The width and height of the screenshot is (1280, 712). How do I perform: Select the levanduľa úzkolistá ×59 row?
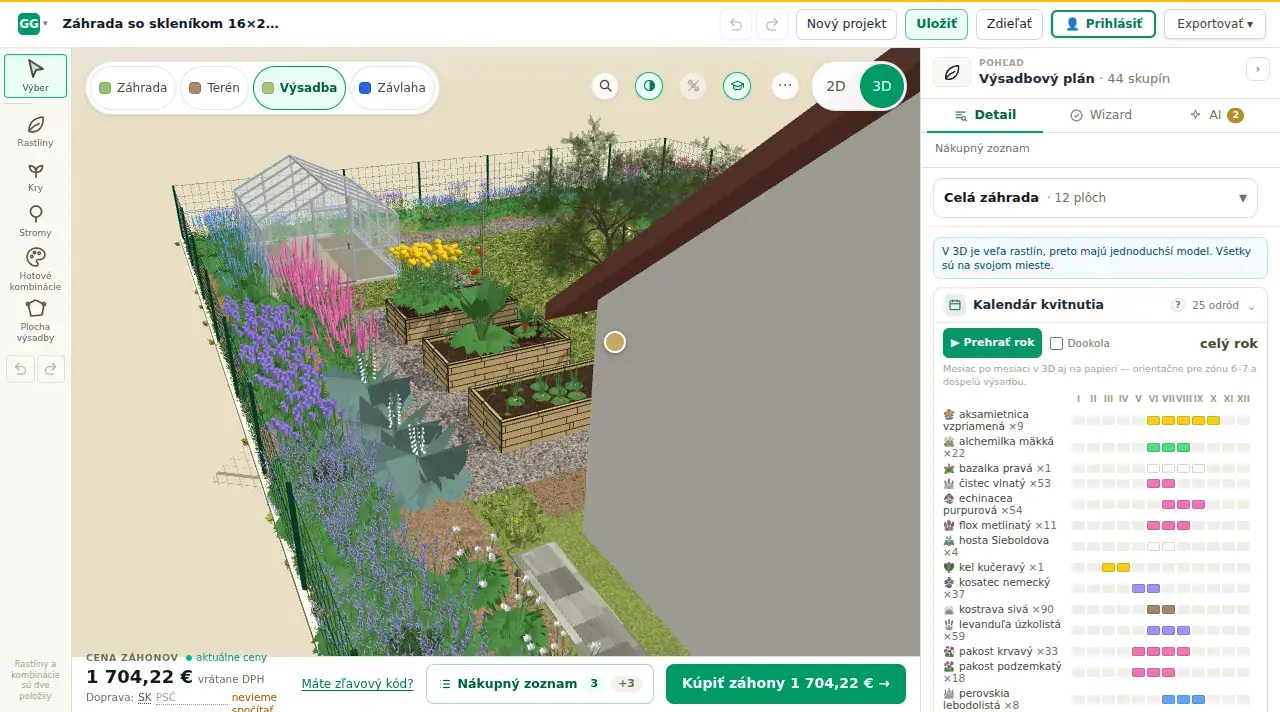1097,630
